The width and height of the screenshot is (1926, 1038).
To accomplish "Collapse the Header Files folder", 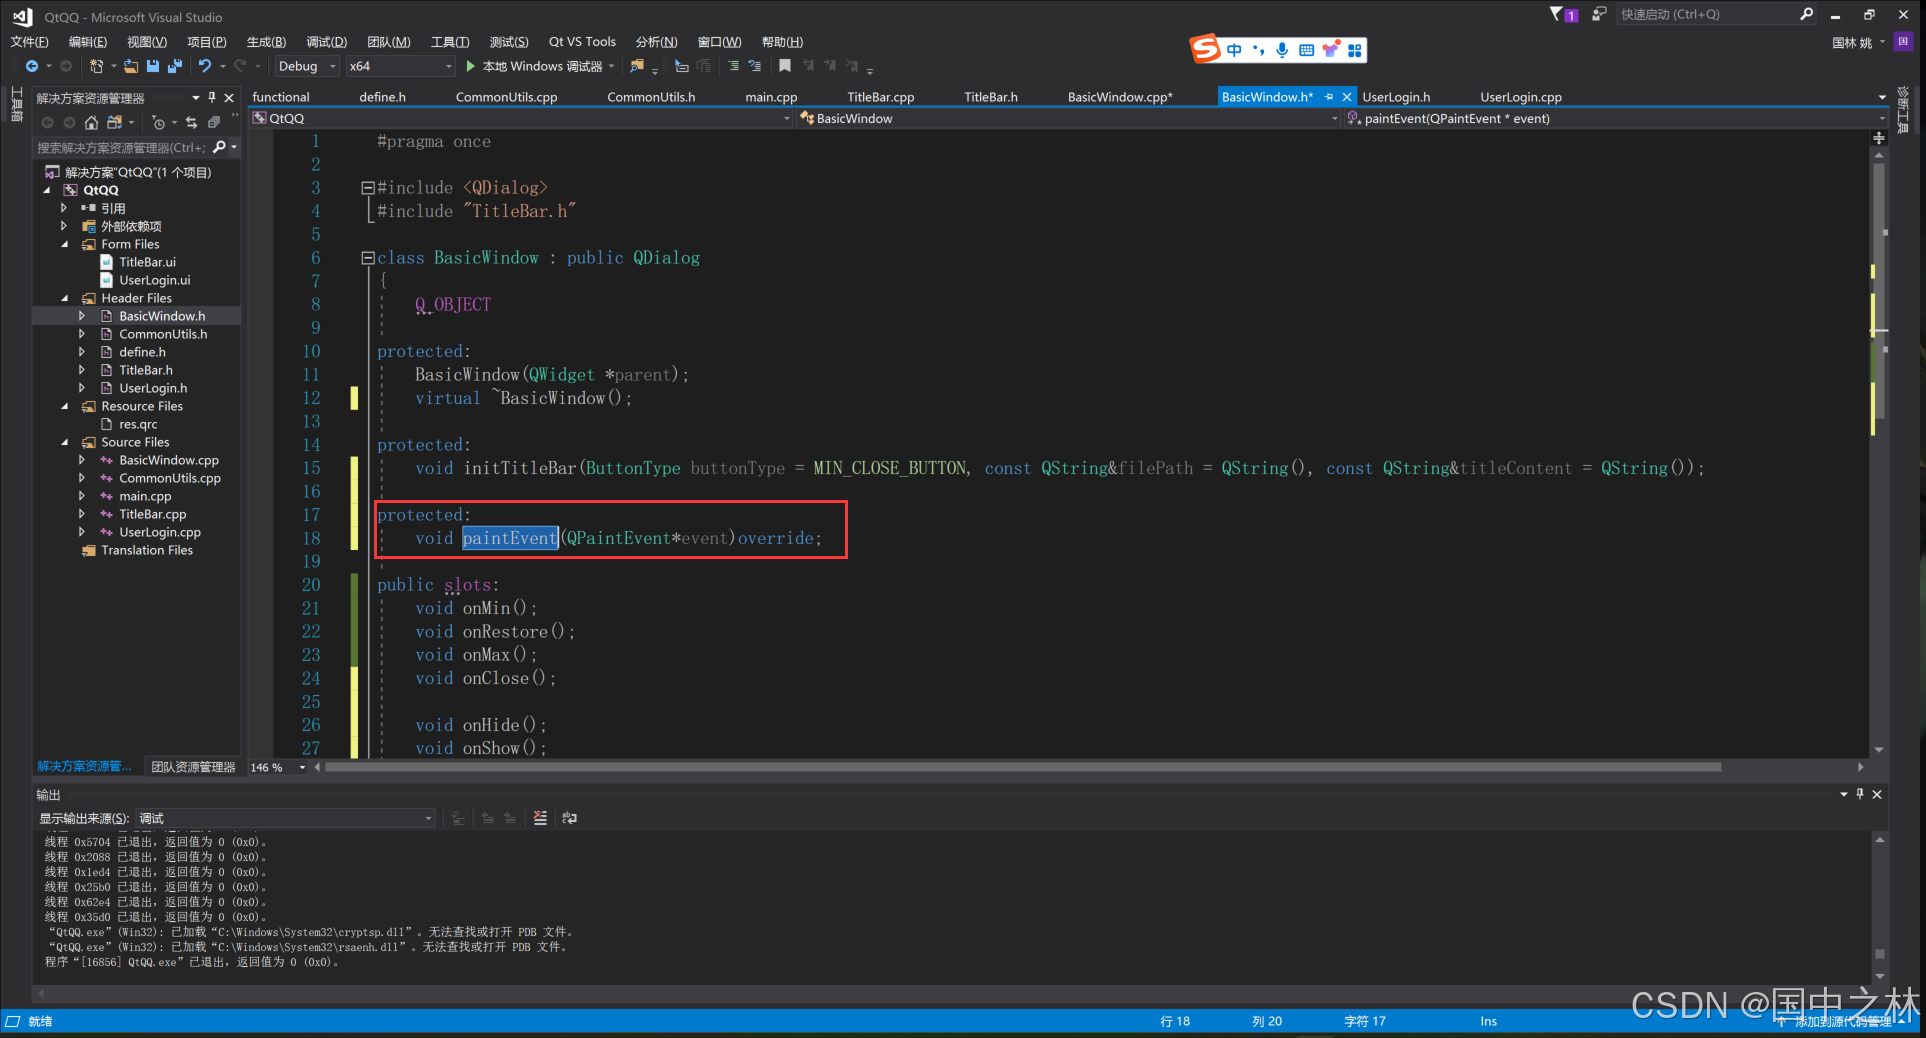I will (x=65, y=298).
